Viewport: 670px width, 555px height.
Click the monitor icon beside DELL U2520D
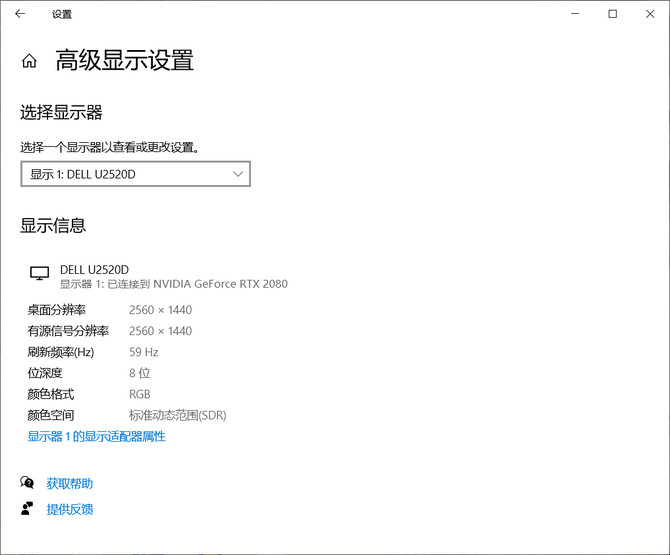click(39, 273)
